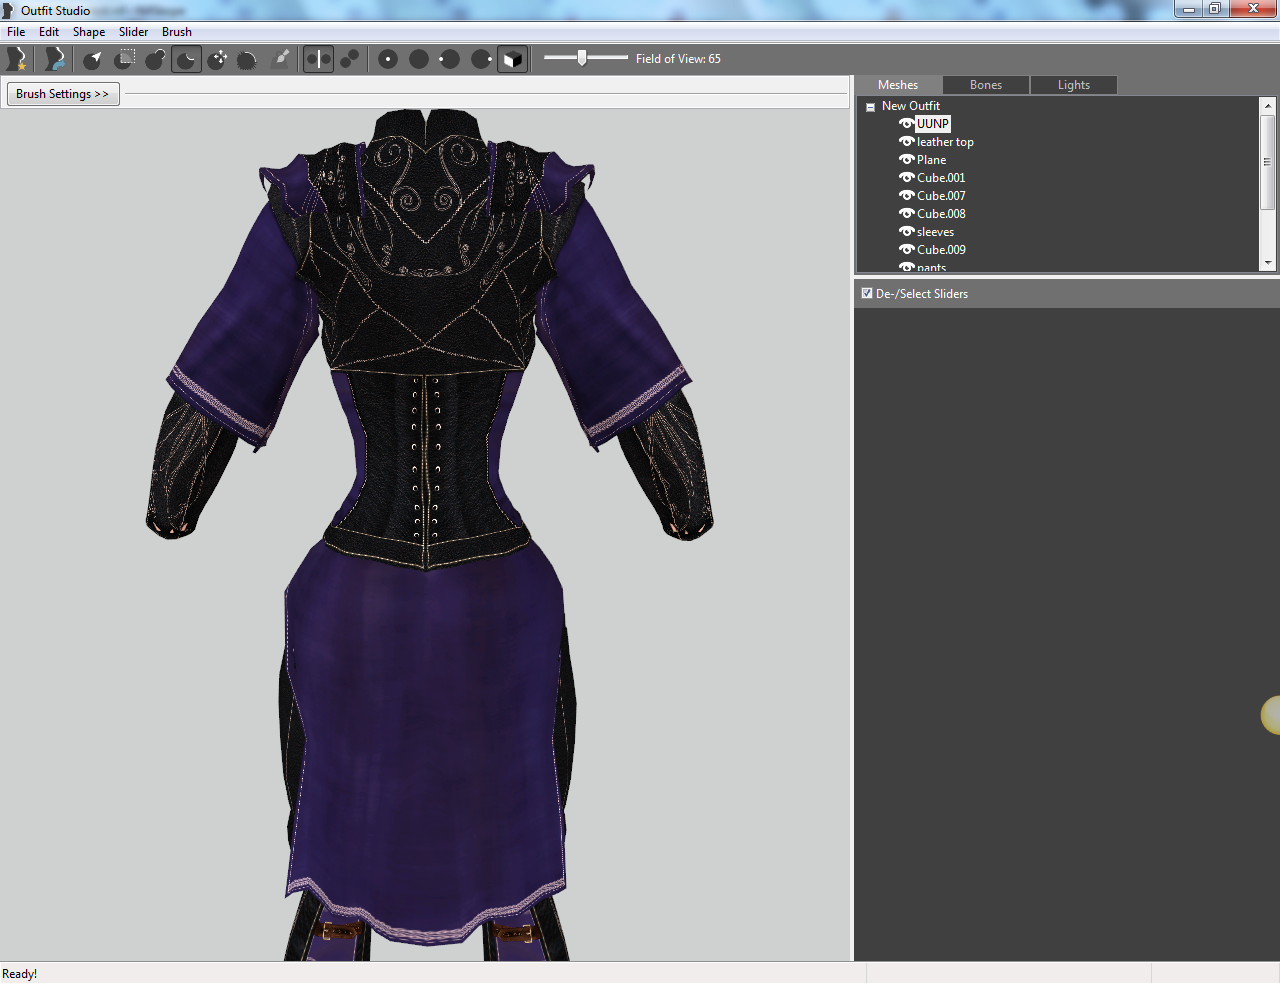Click the mesh list scroll-up arrow
Viewport: 1280px width, 984px height.
pos(1268,105)
